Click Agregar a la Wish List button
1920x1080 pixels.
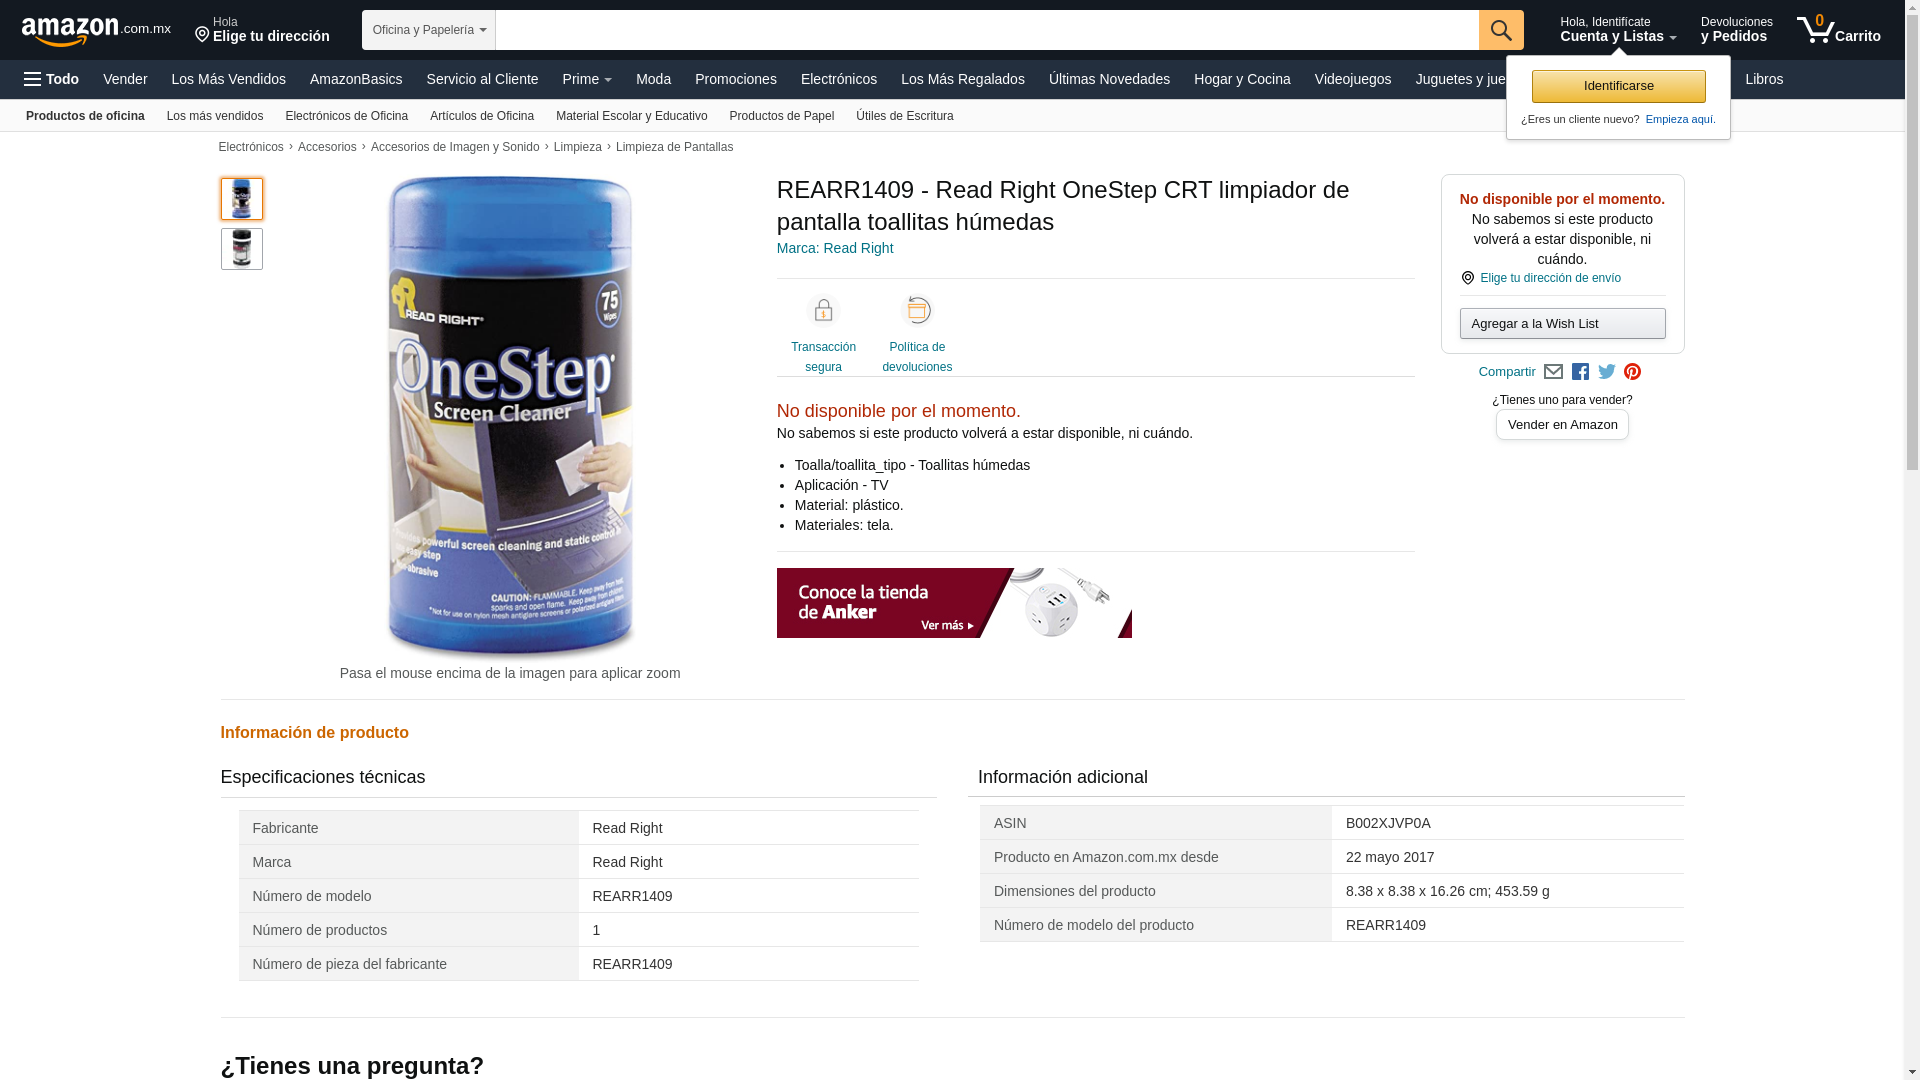[x=1562, y=323]
